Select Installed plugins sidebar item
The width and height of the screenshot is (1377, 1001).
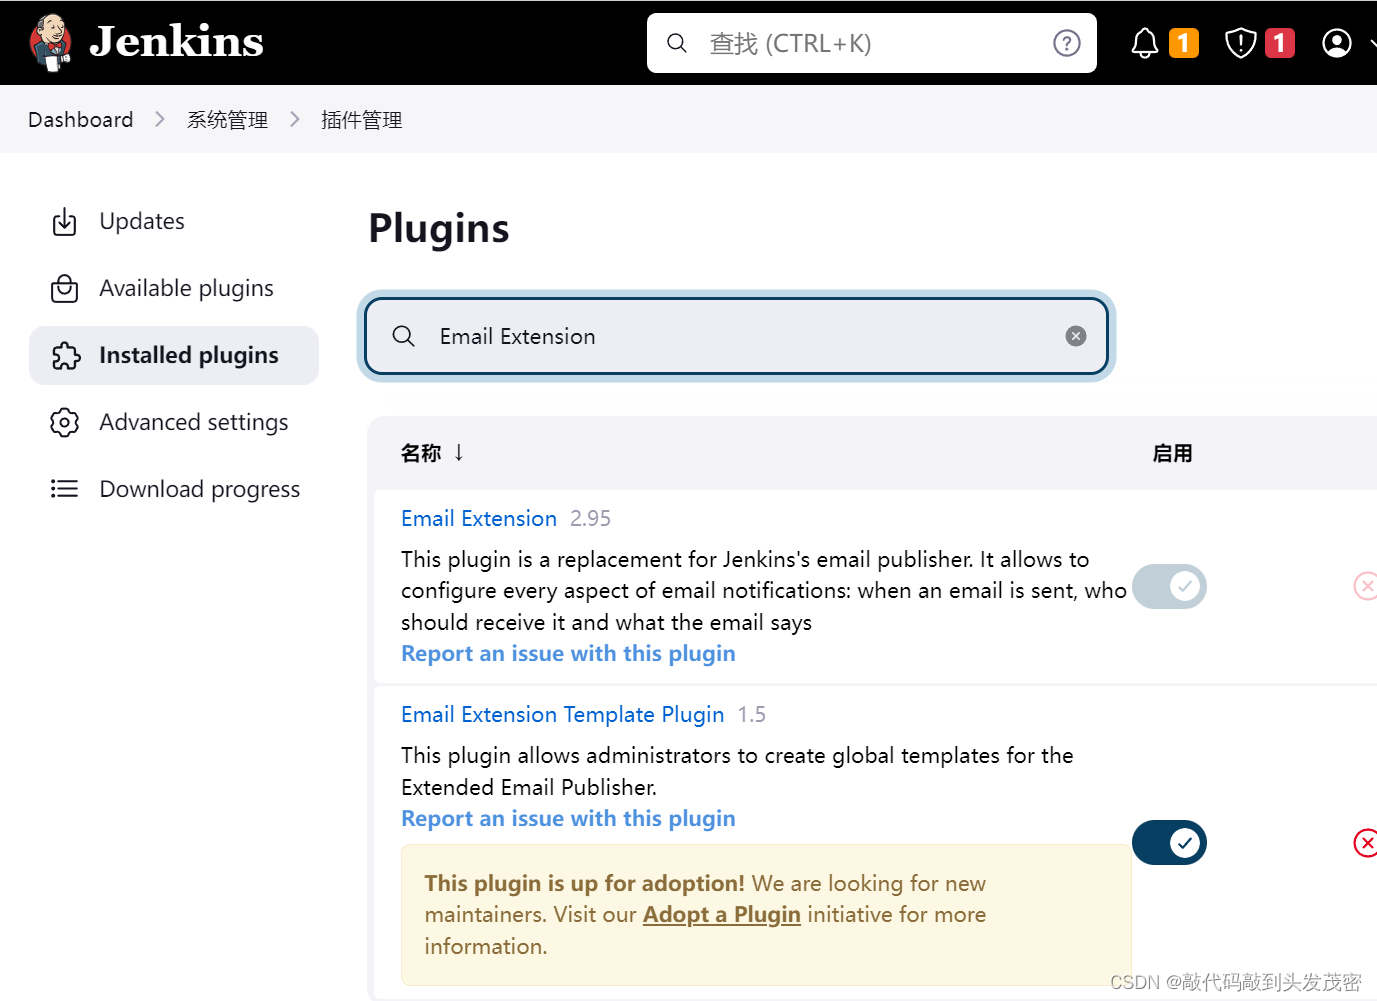(x=174, y=355)
